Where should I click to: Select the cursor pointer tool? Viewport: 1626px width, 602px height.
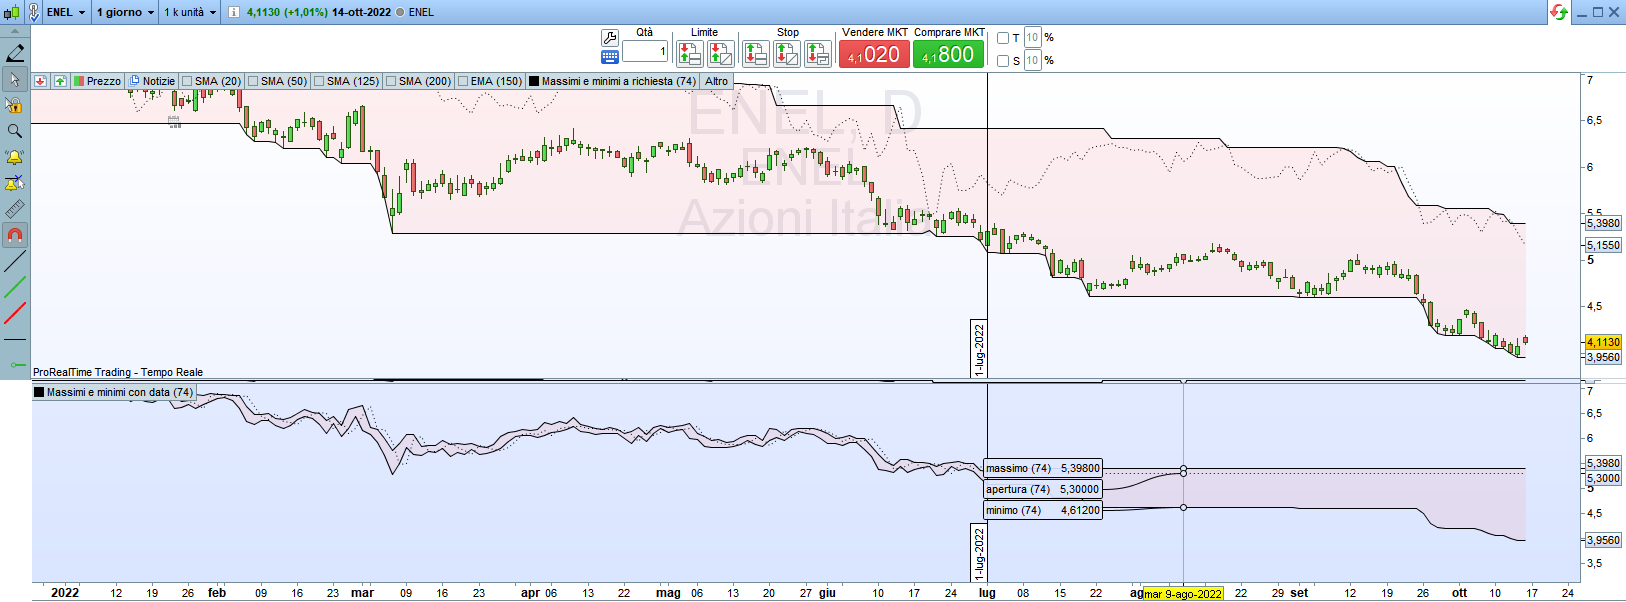pyautogui.click(x=15, y=79)
